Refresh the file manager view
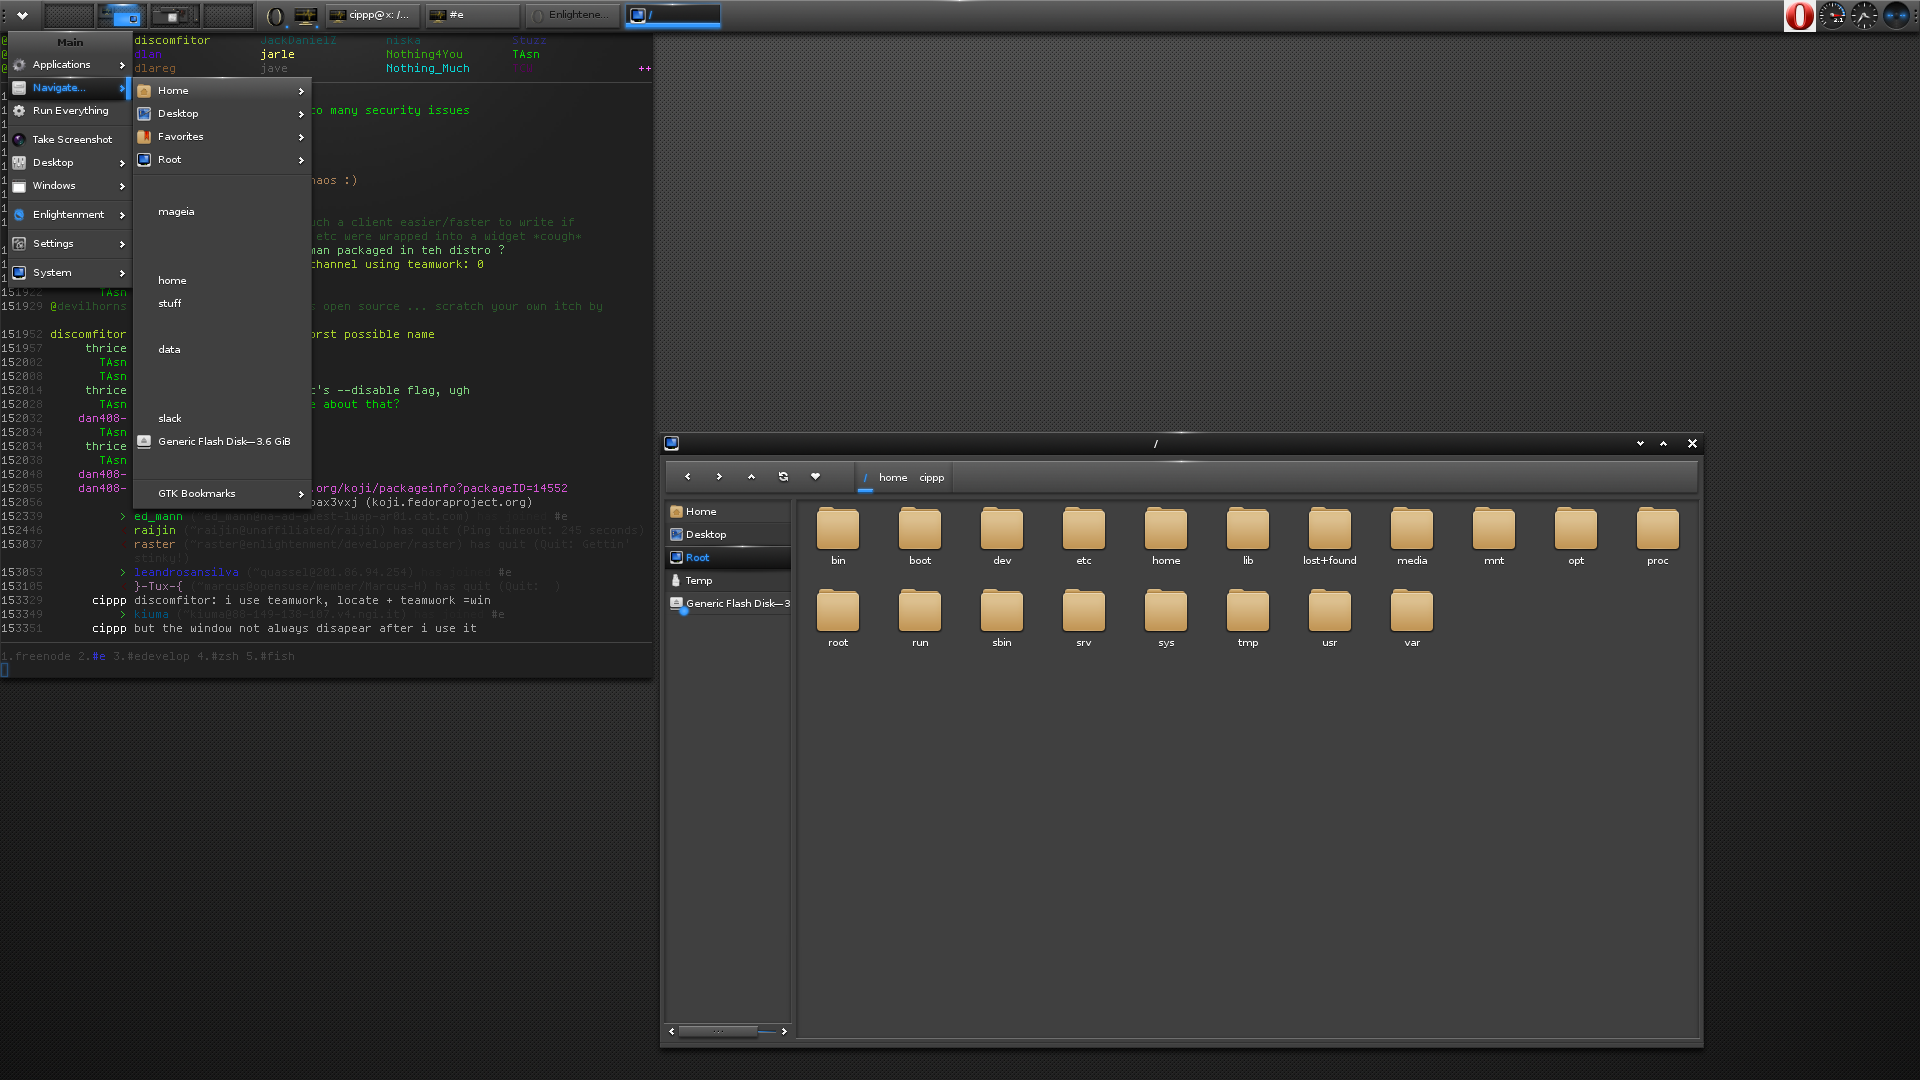The height and width of the screenshot is (1080, 1920). pos(783,477)
